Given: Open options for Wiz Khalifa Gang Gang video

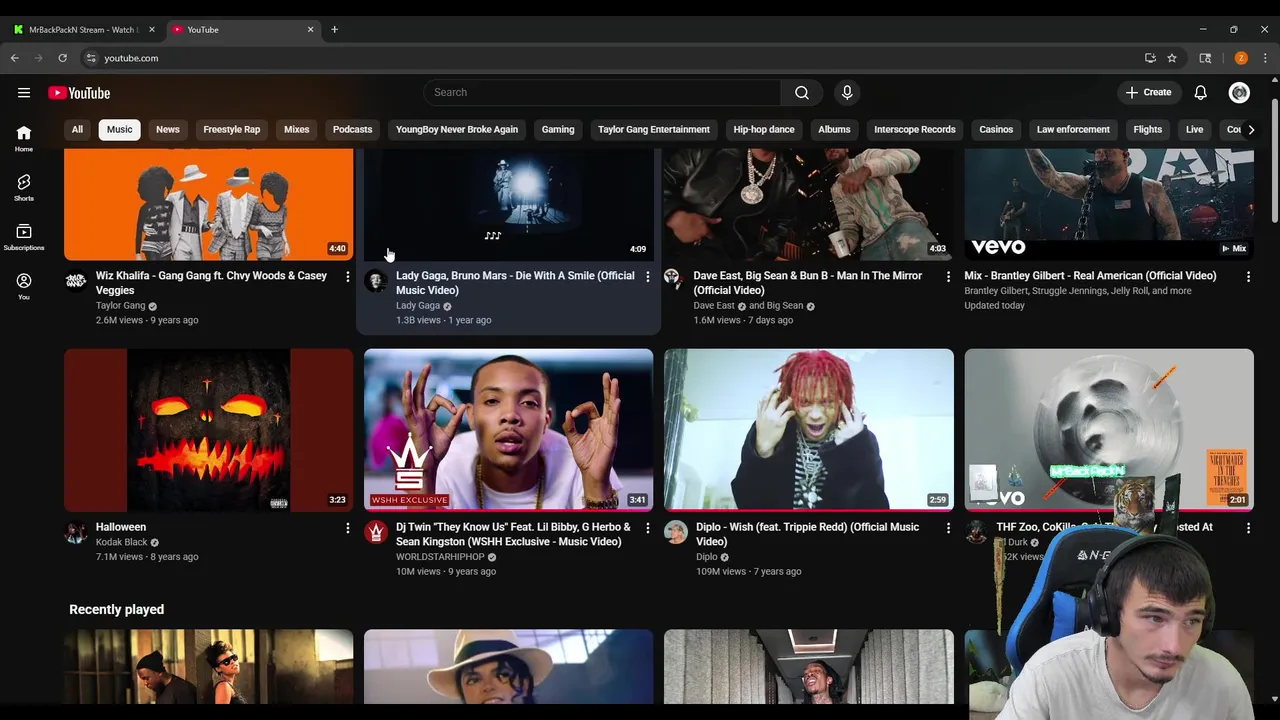Looking at the screenshot, I should tap(348, 276).
